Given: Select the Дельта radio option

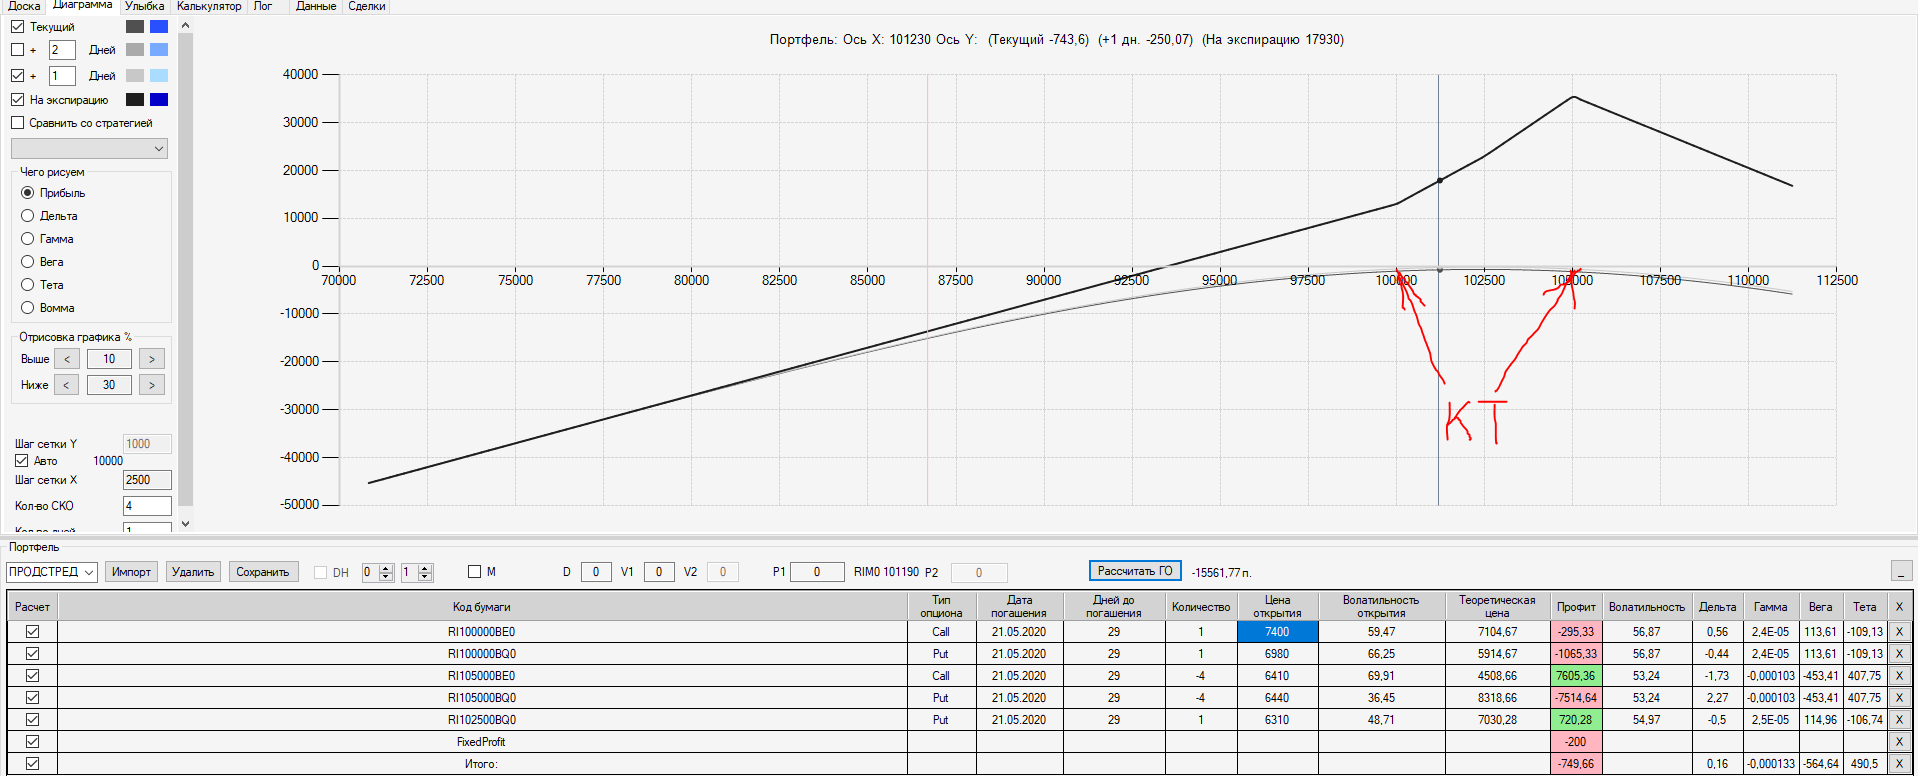Looking at the screenshot, I should pyautogui.click(x=28, y=216).
